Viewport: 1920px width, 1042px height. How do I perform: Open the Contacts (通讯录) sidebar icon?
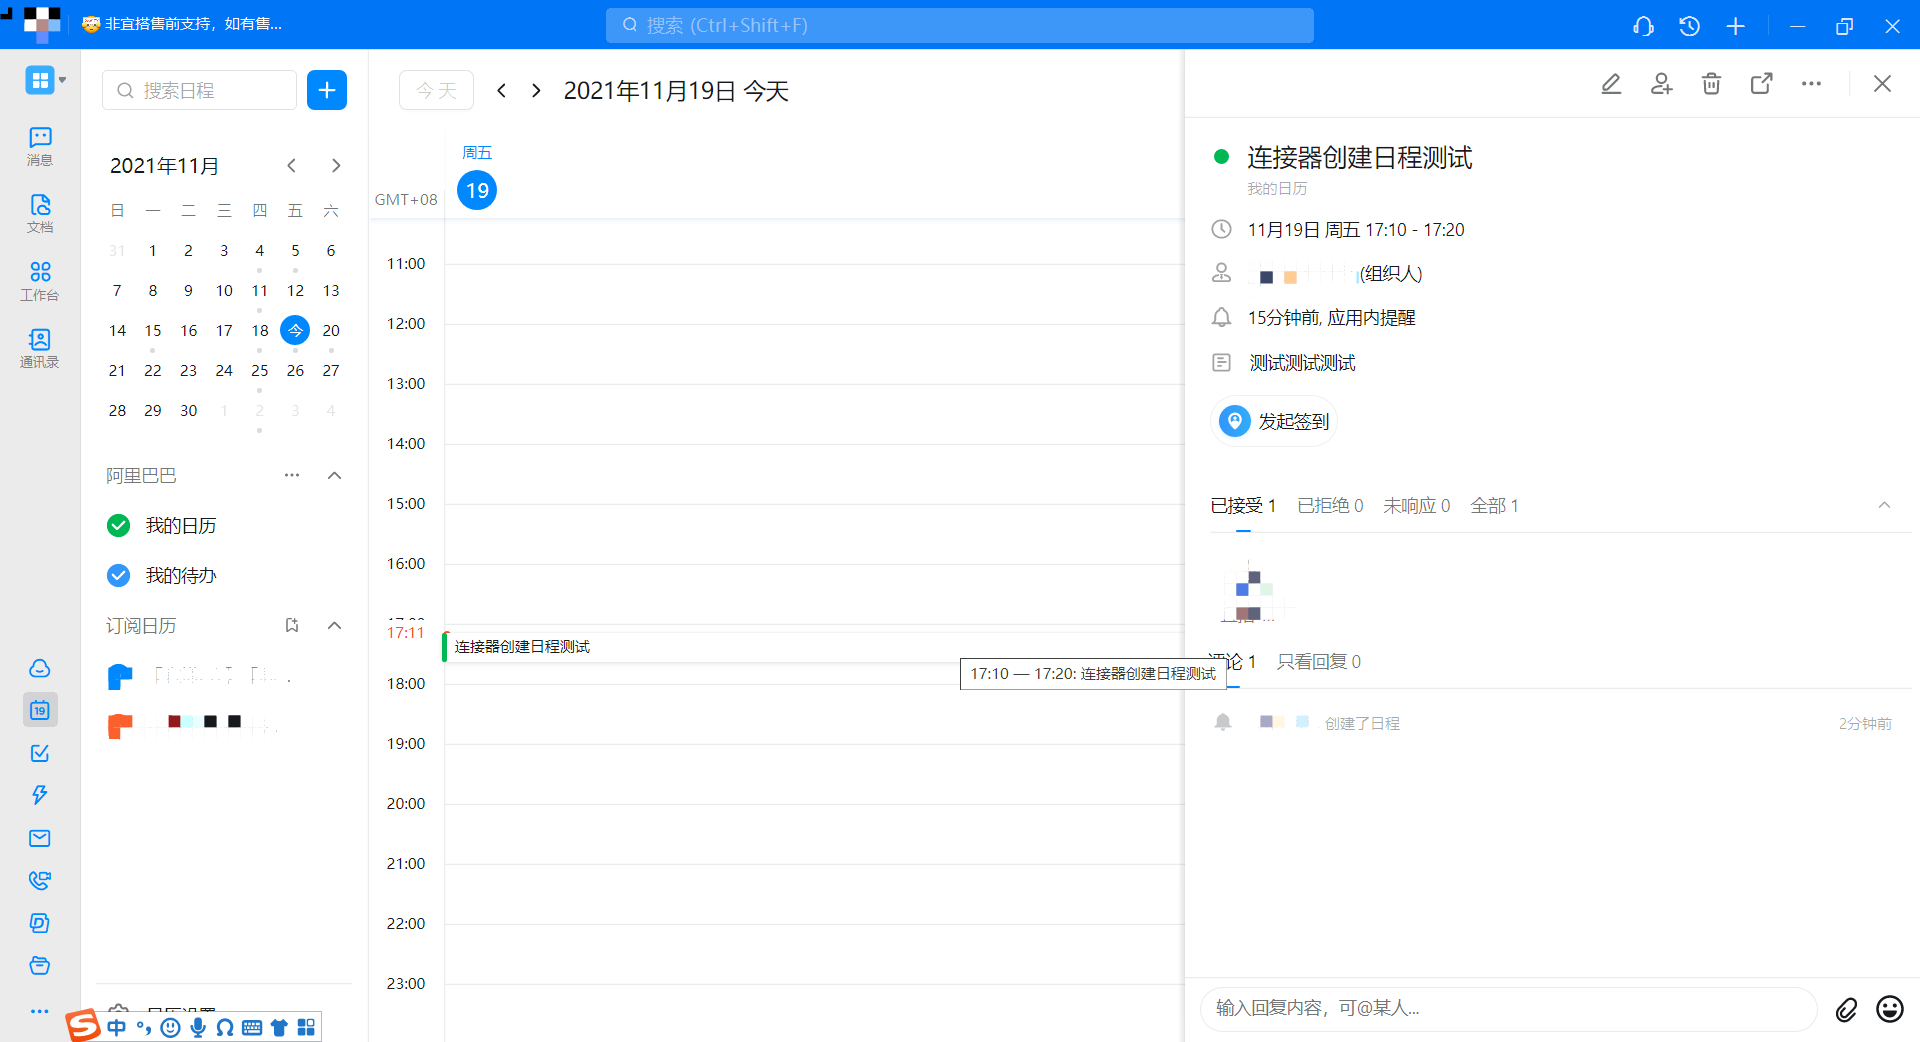pyautogui.click(x=40, y=348)
